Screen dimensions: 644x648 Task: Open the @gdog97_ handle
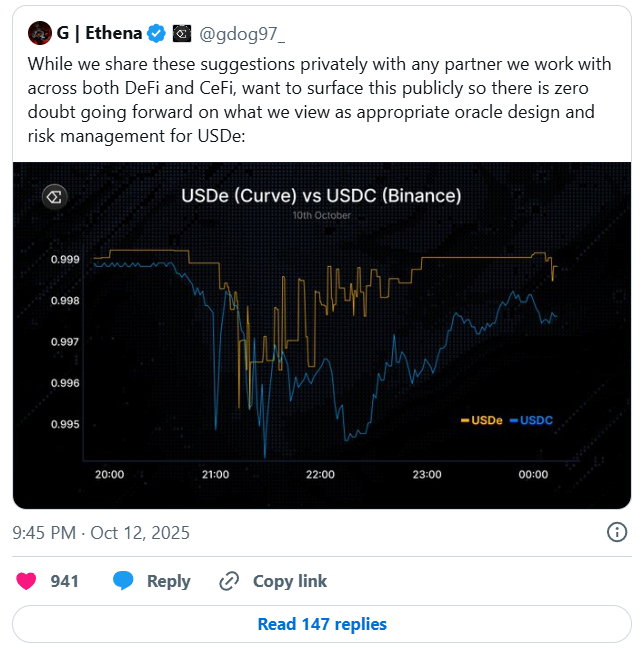241,34
